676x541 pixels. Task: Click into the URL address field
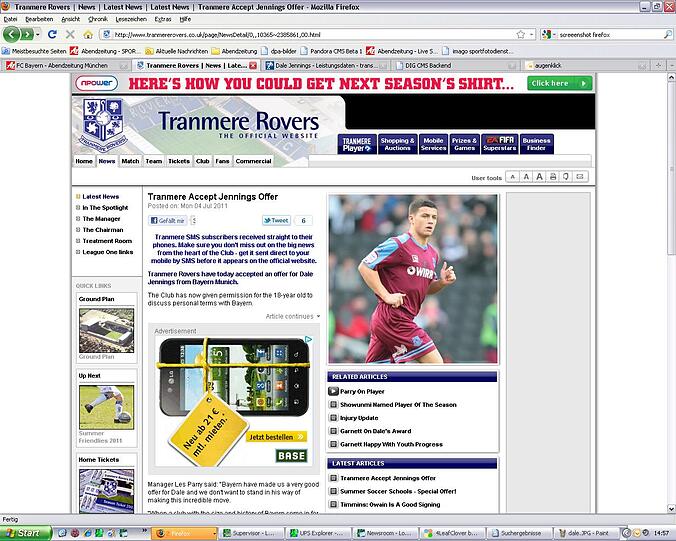coord(312,34)
